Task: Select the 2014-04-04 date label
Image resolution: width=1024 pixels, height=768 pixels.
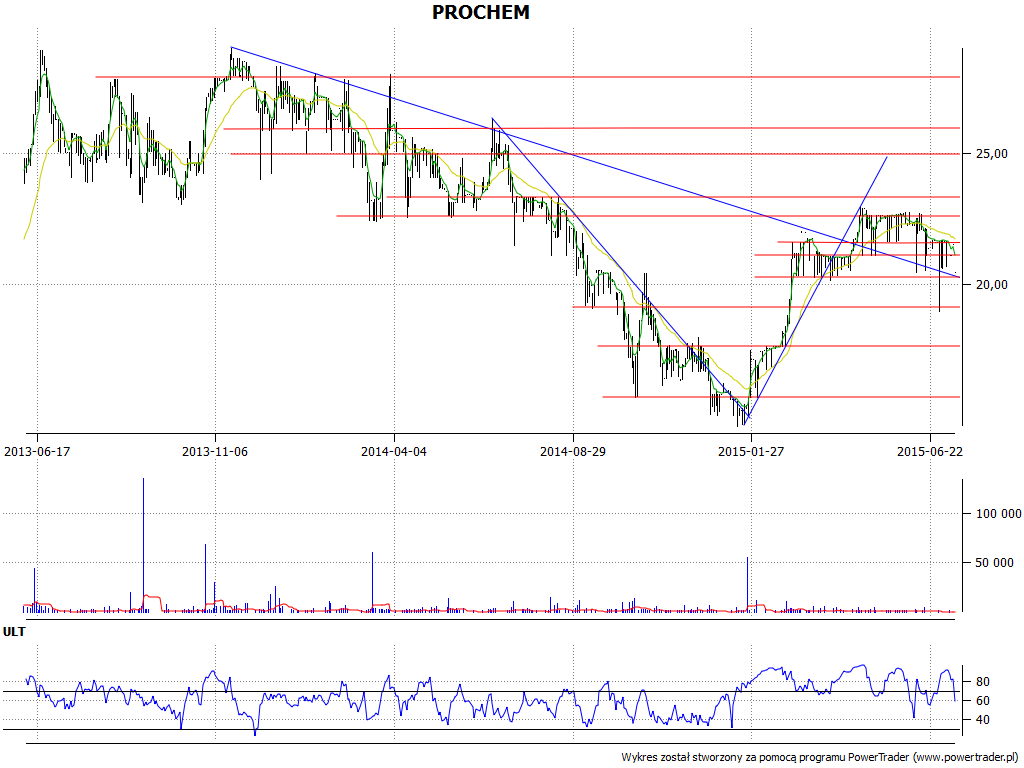Action: (x=394, y=451)
